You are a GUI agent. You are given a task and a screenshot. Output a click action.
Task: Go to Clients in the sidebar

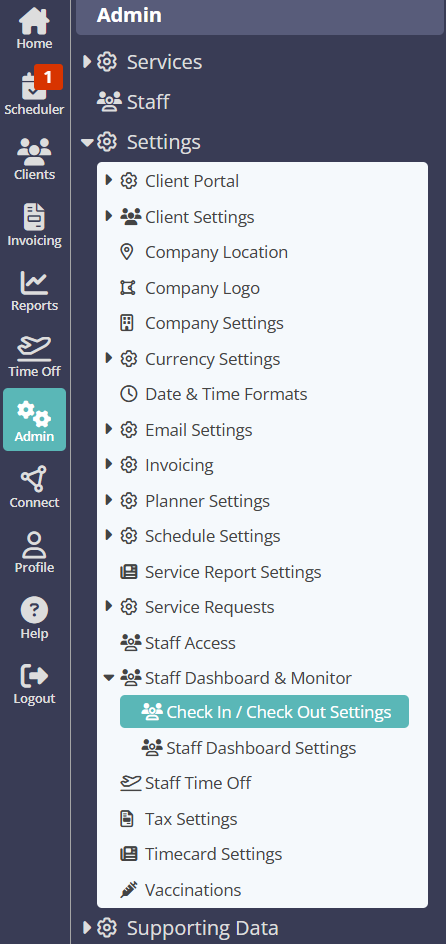tap(34, 159)
